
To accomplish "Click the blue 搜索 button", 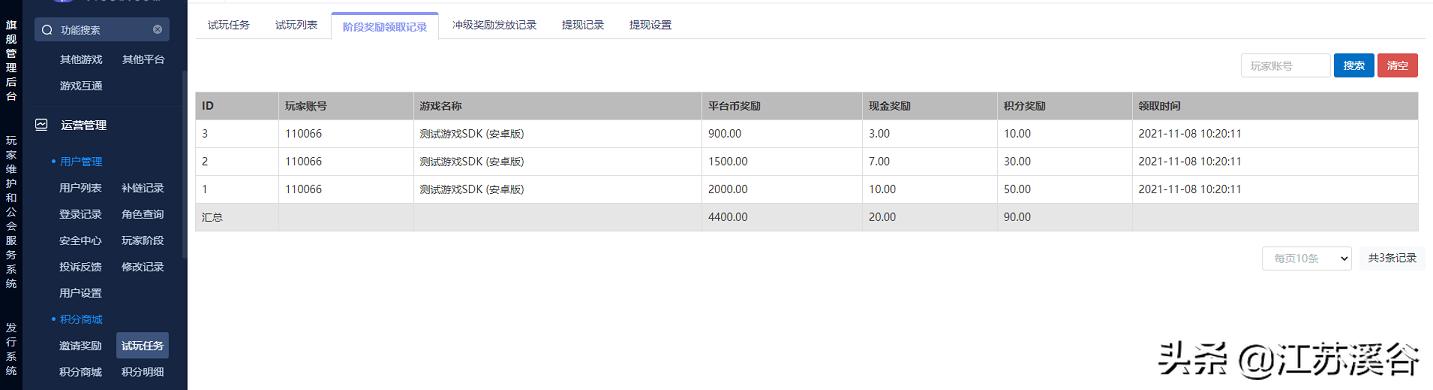I will point(1354,65).
